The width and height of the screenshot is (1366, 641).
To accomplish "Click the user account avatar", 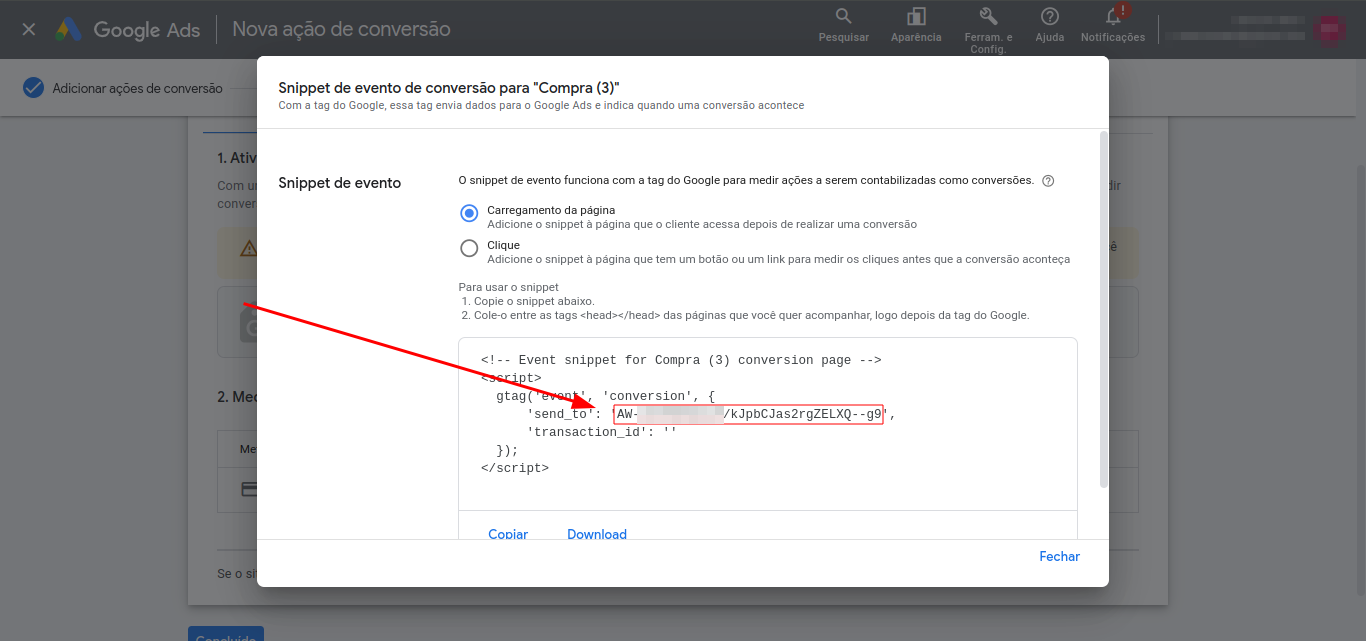I will pyautogui.click(x=1330, y=30).
